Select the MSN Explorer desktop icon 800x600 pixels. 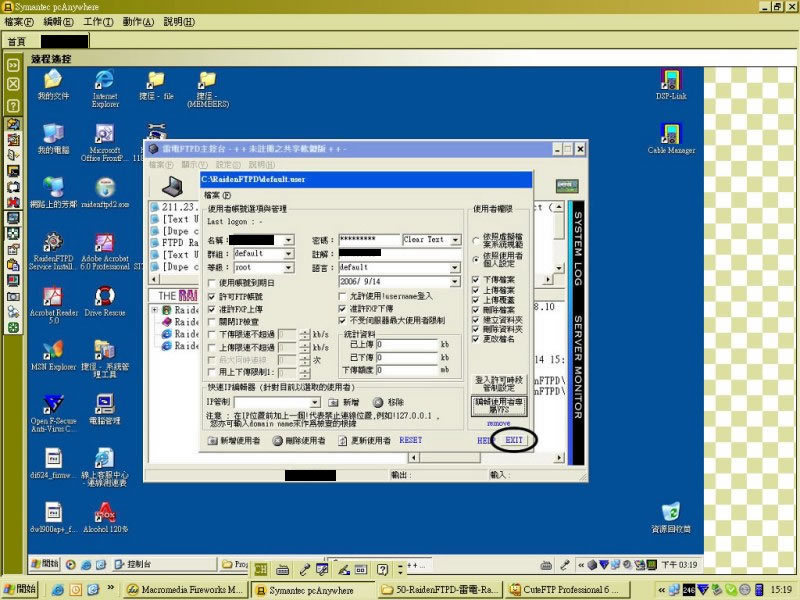[x=53, y=355]
